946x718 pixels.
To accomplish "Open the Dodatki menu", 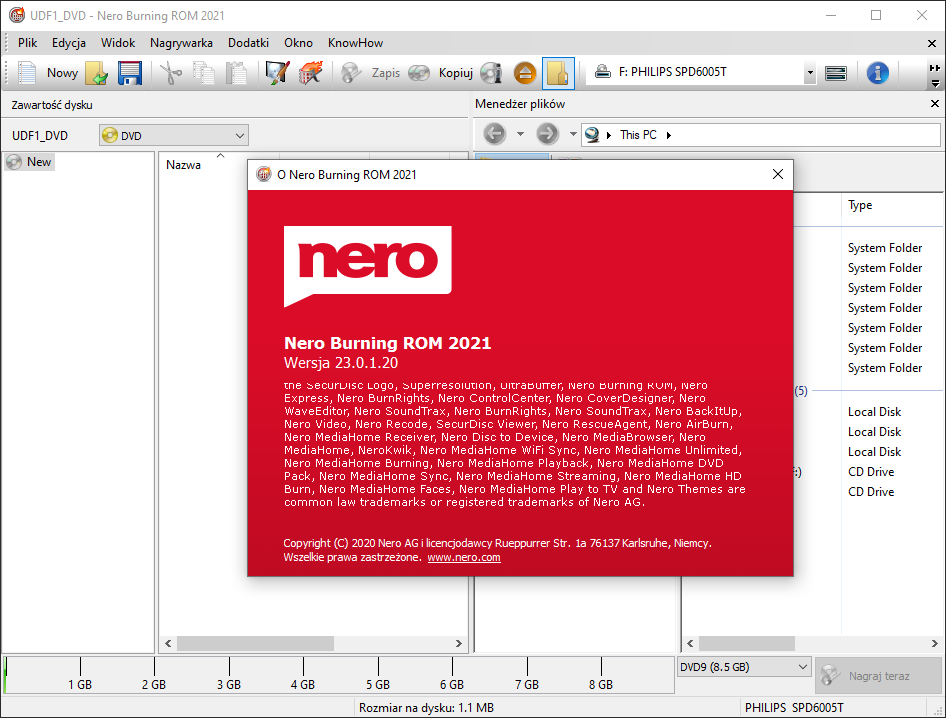I will pos(249,43).
